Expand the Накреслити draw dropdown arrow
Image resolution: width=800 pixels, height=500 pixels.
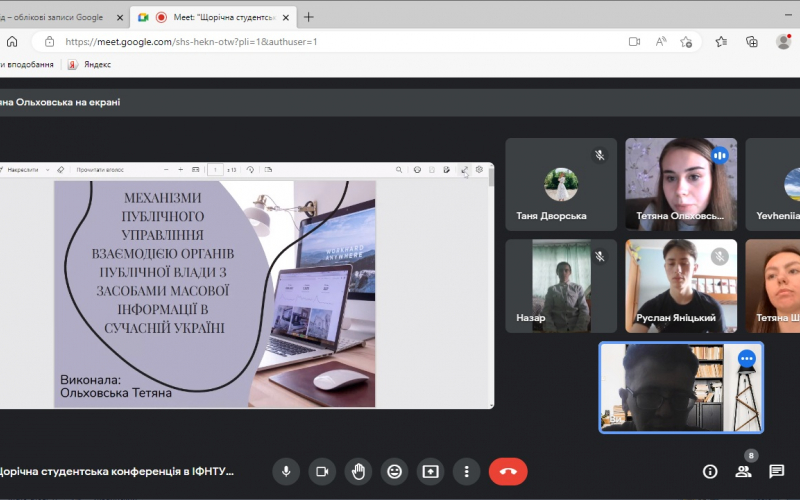pyautogui.click(x=47, y=170)
